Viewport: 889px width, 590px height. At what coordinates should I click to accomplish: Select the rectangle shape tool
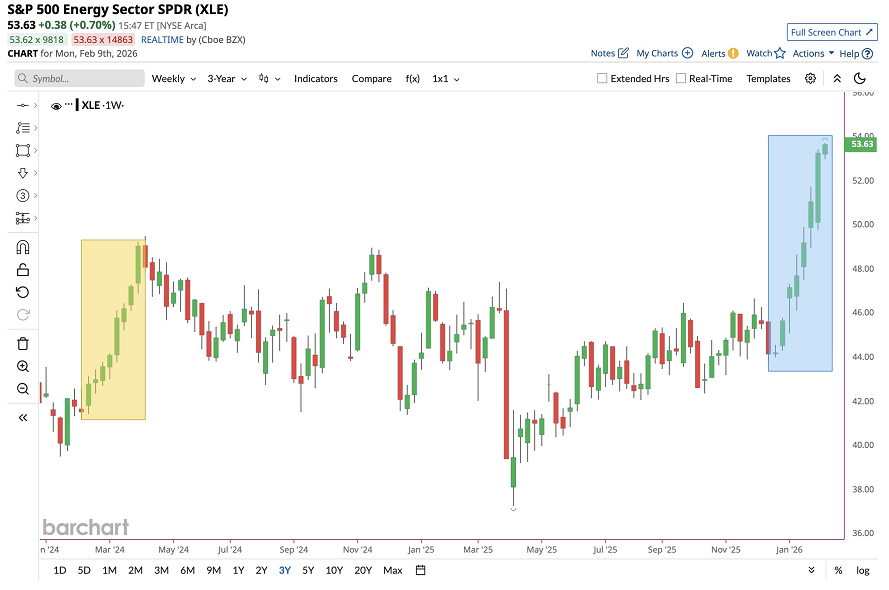pyautogui.click(x=23, y=150)
